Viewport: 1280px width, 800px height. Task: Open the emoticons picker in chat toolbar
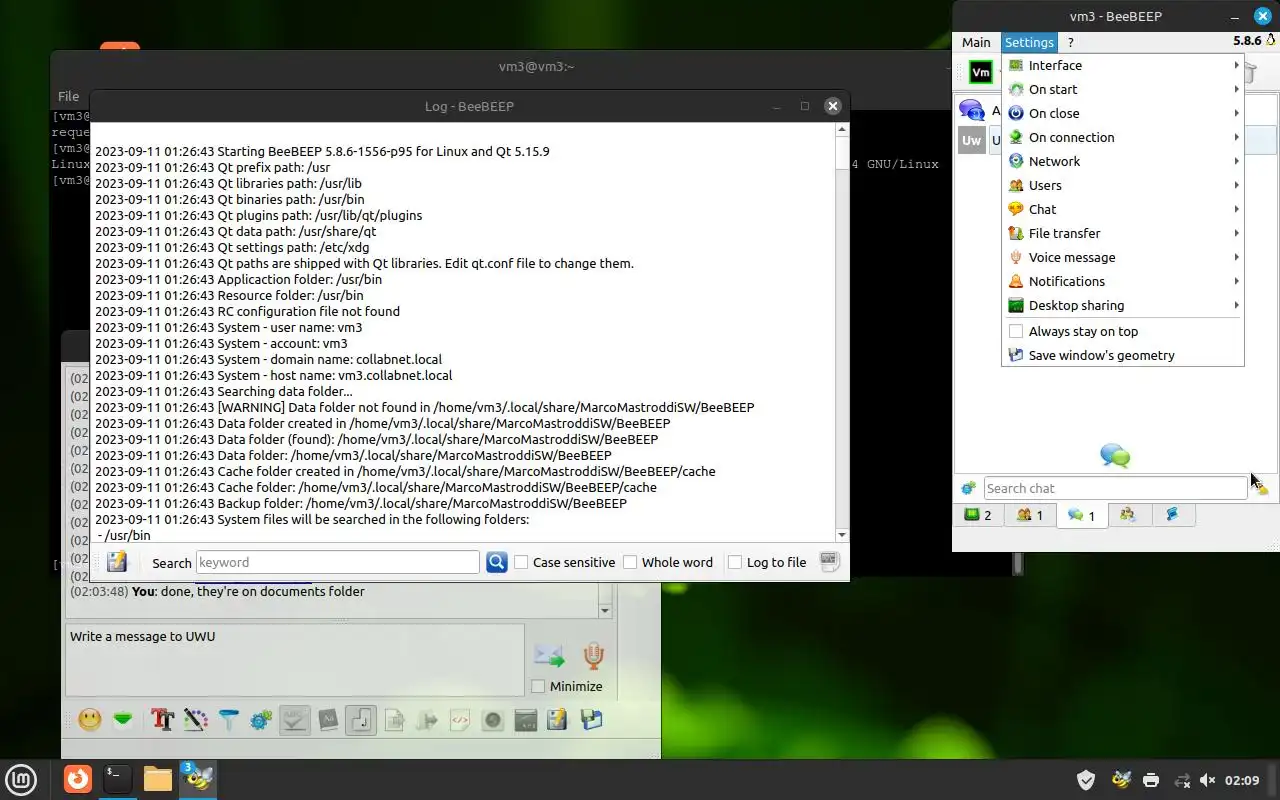[90, 719]
